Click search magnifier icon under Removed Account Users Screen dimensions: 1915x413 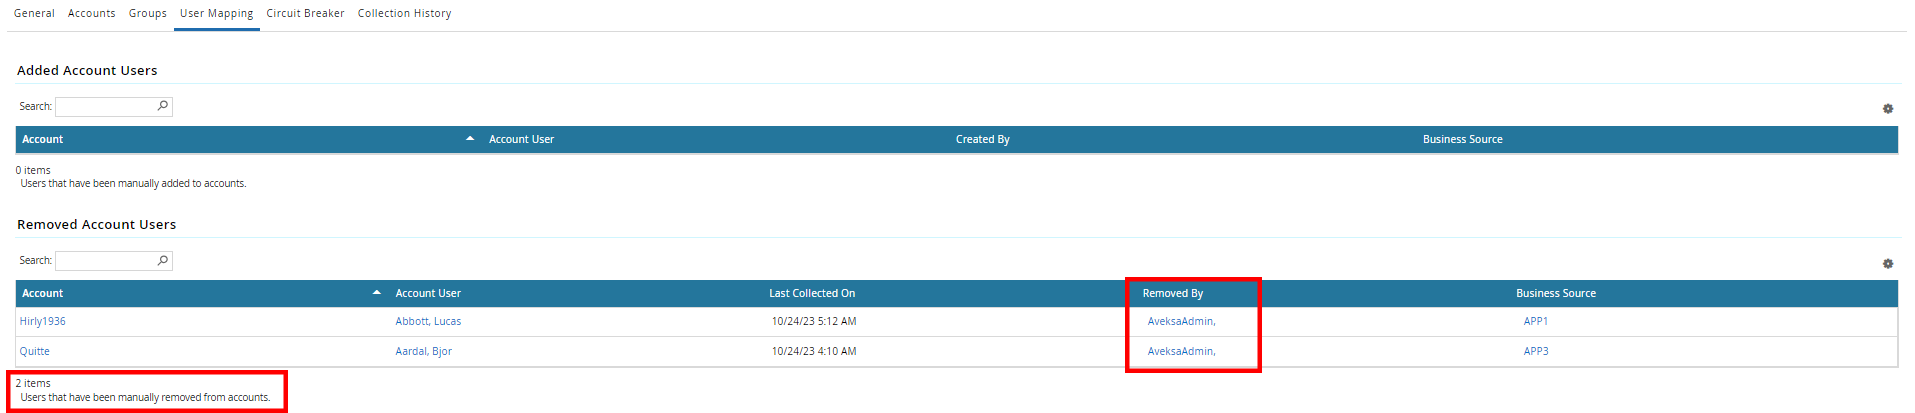163,260
